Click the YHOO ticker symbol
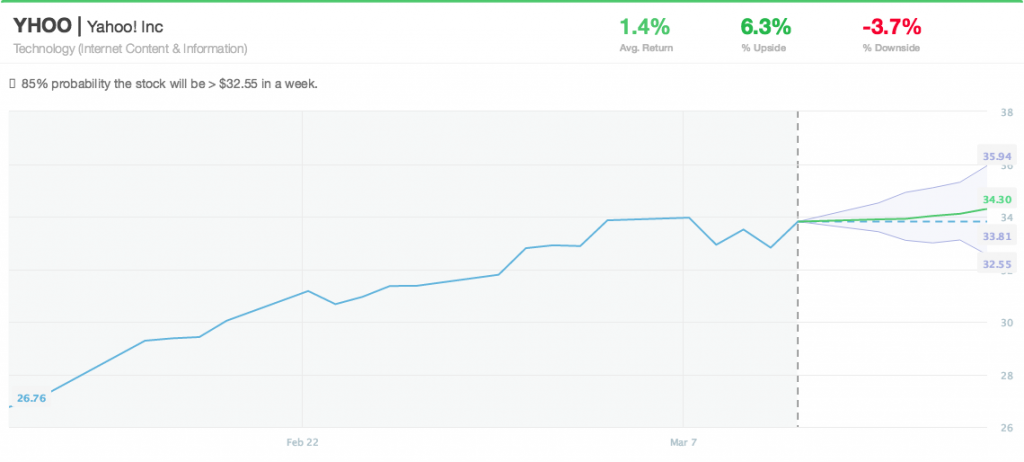 pos(42,27)
